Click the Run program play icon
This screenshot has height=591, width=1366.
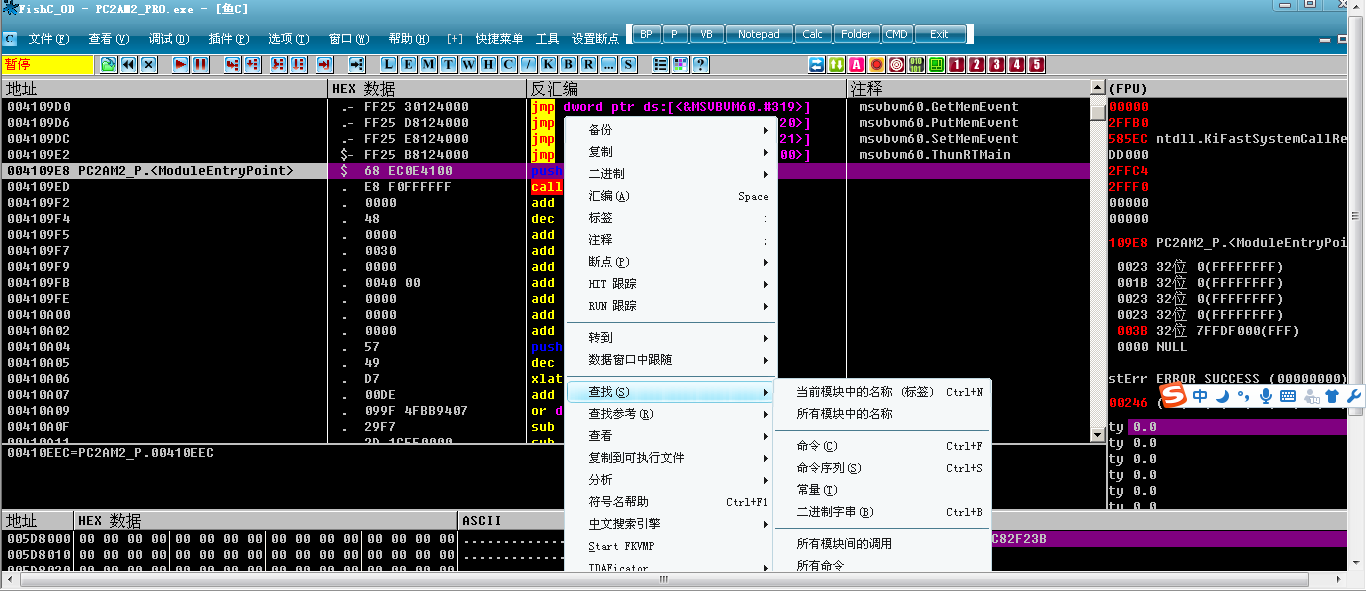pos(181,64)
